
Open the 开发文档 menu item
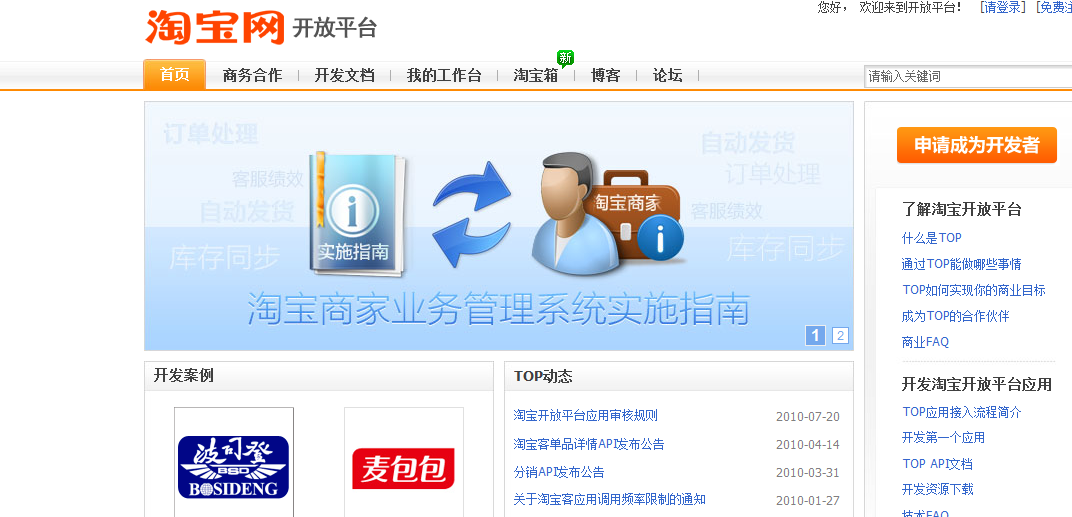[x=345, y=76]
